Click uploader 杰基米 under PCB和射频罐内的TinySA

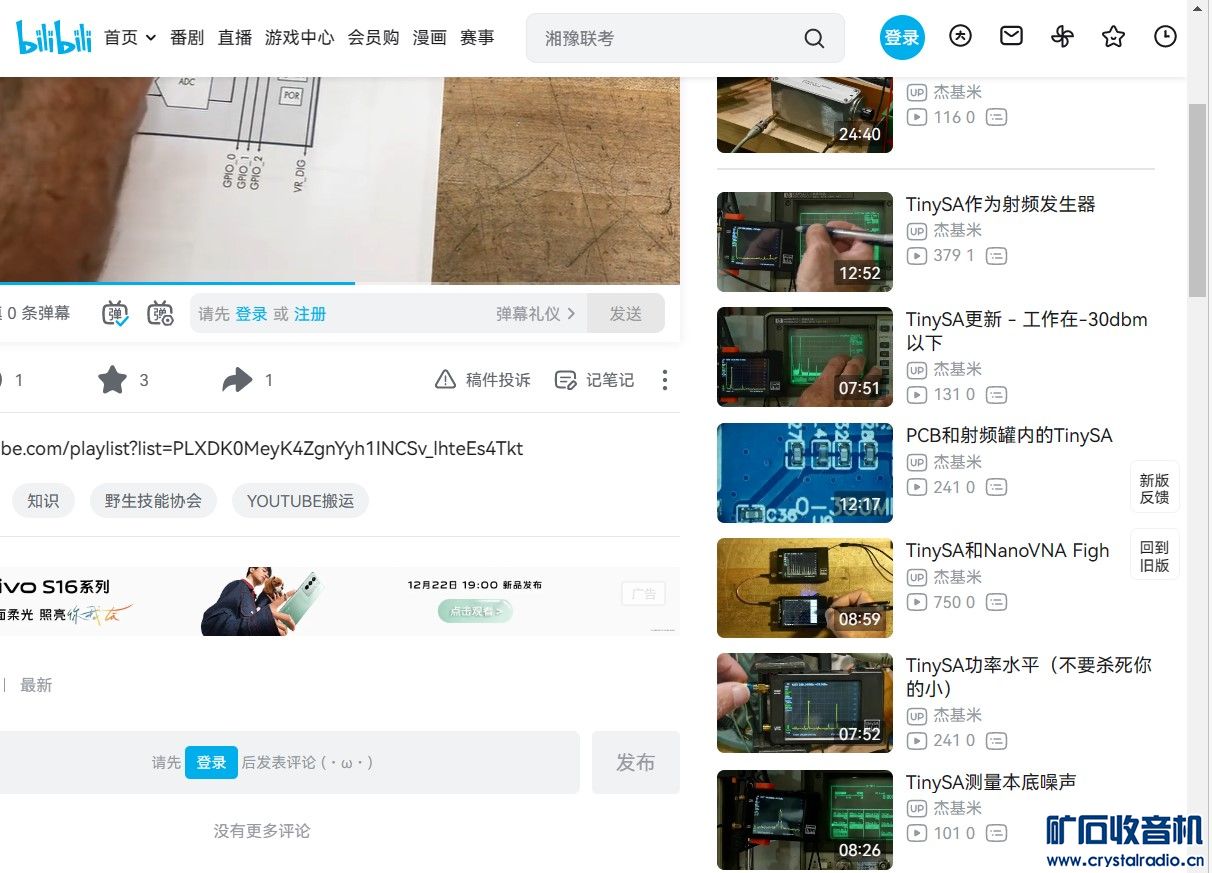pos(958,462)
